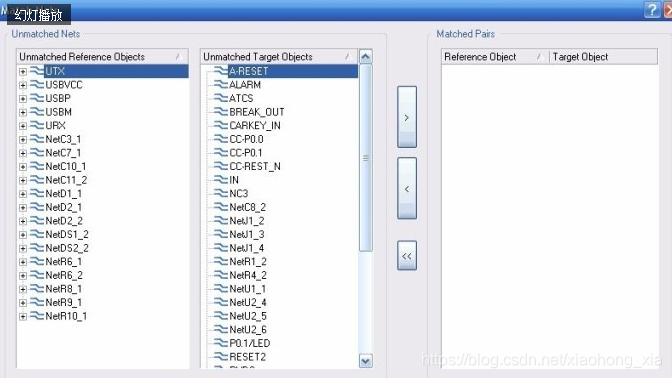This screenshot has height=378, width=672.
Task: Expand the NetR10_1 node
Action: click(23, 317)
